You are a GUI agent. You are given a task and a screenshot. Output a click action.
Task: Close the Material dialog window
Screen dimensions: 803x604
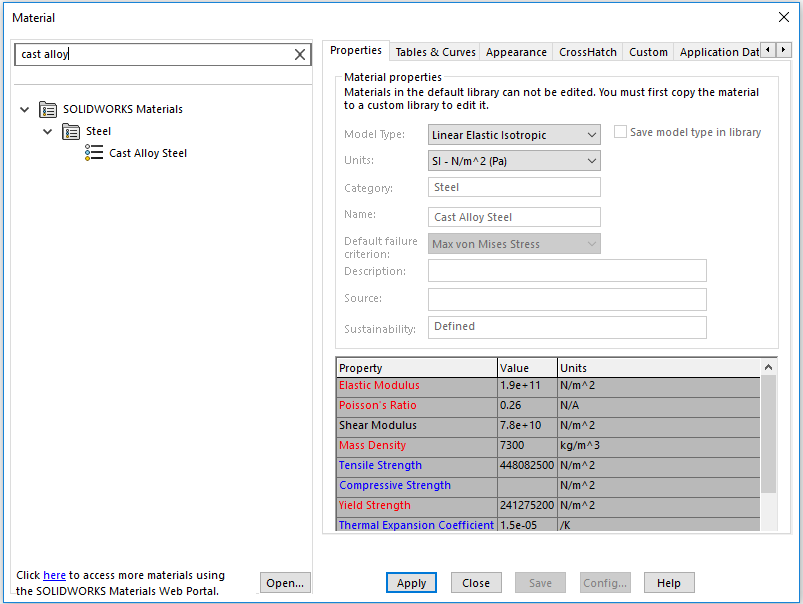[783, 17]
